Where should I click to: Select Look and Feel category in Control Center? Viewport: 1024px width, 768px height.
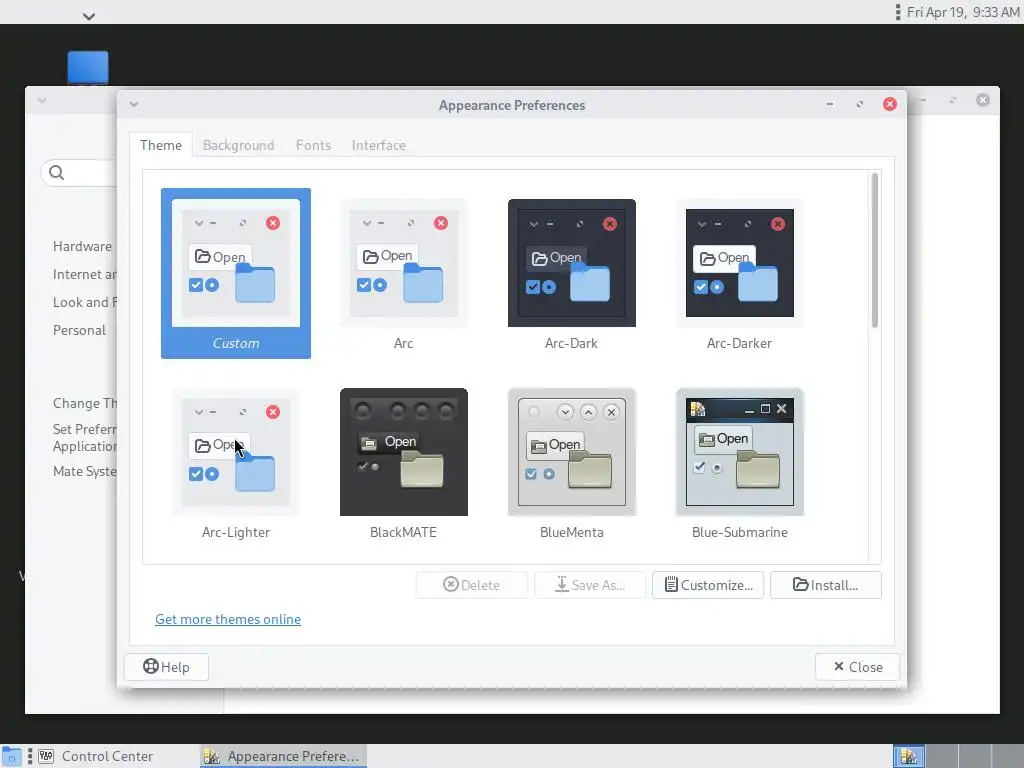[84, 302]
